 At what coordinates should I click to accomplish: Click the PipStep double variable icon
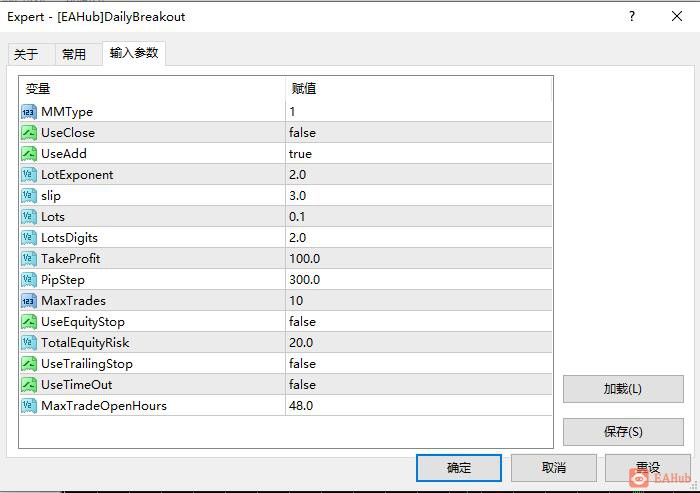click(x=29, y=280)
